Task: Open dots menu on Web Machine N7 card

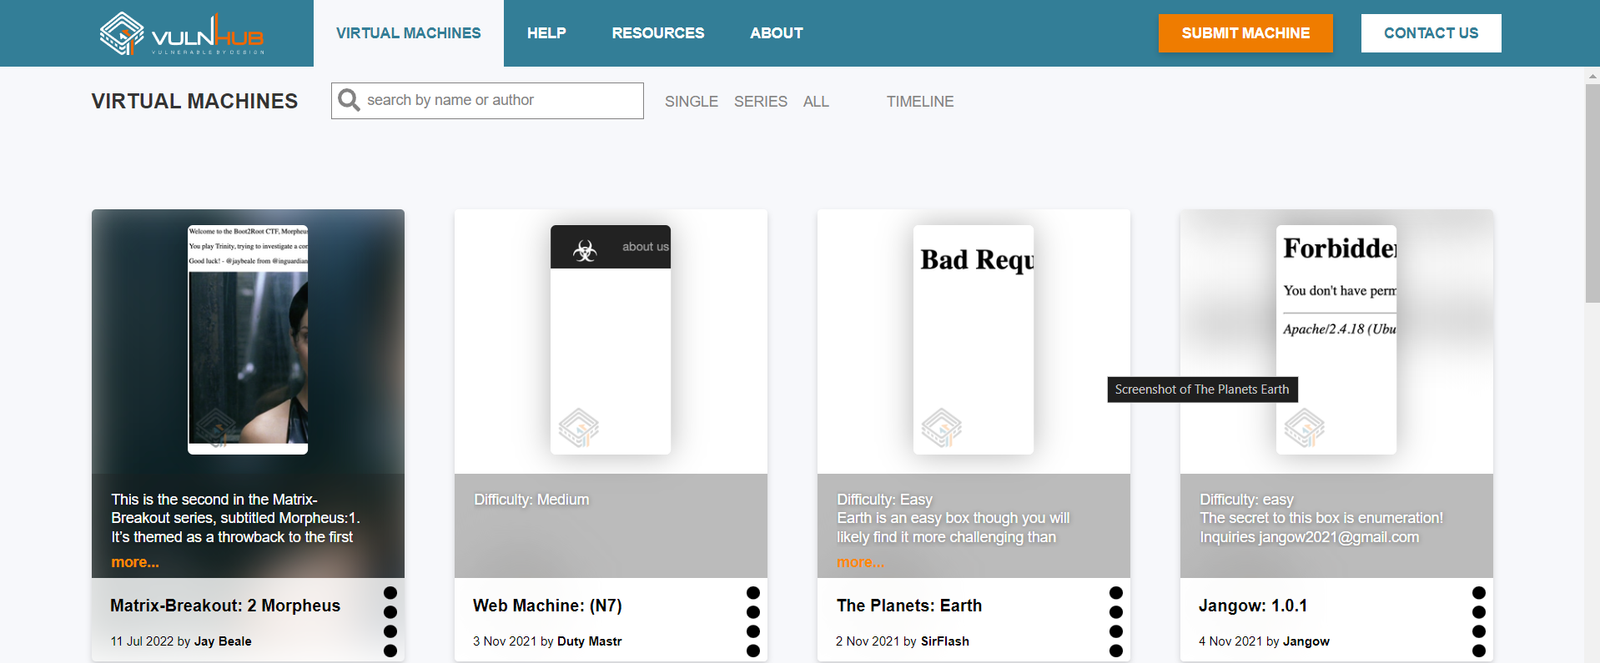Action: click(753, 621)
